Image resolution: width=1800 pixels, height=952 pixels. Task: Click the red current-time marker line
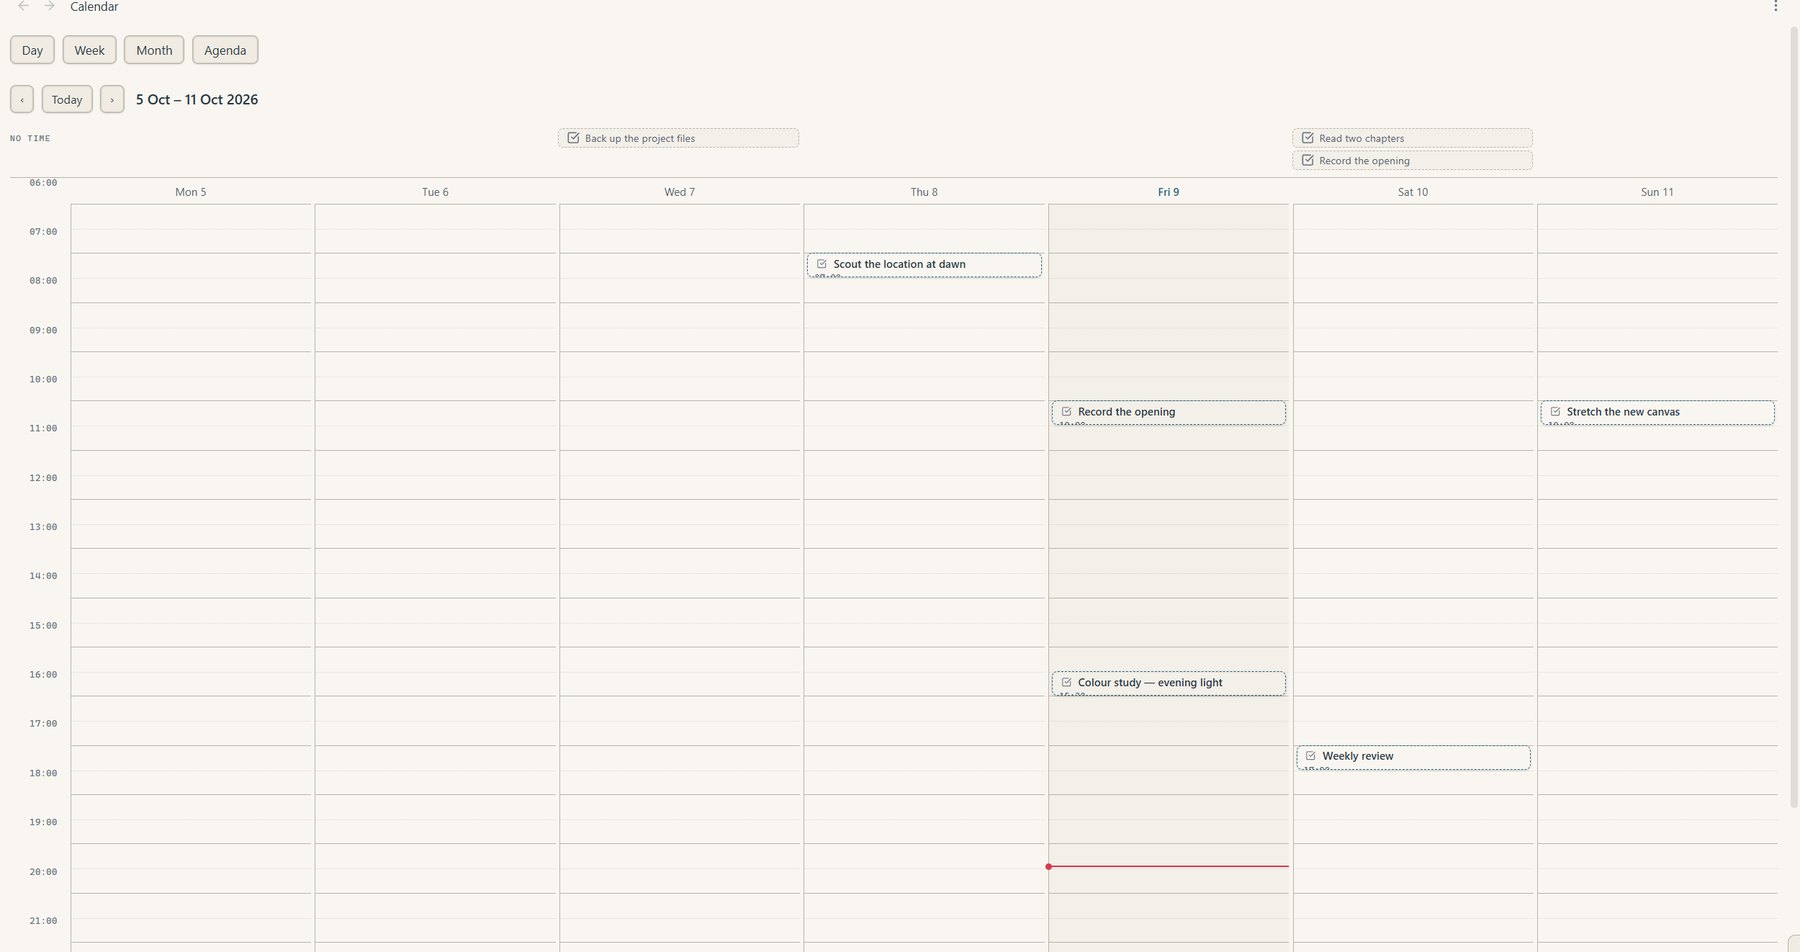click(1168, 866)
